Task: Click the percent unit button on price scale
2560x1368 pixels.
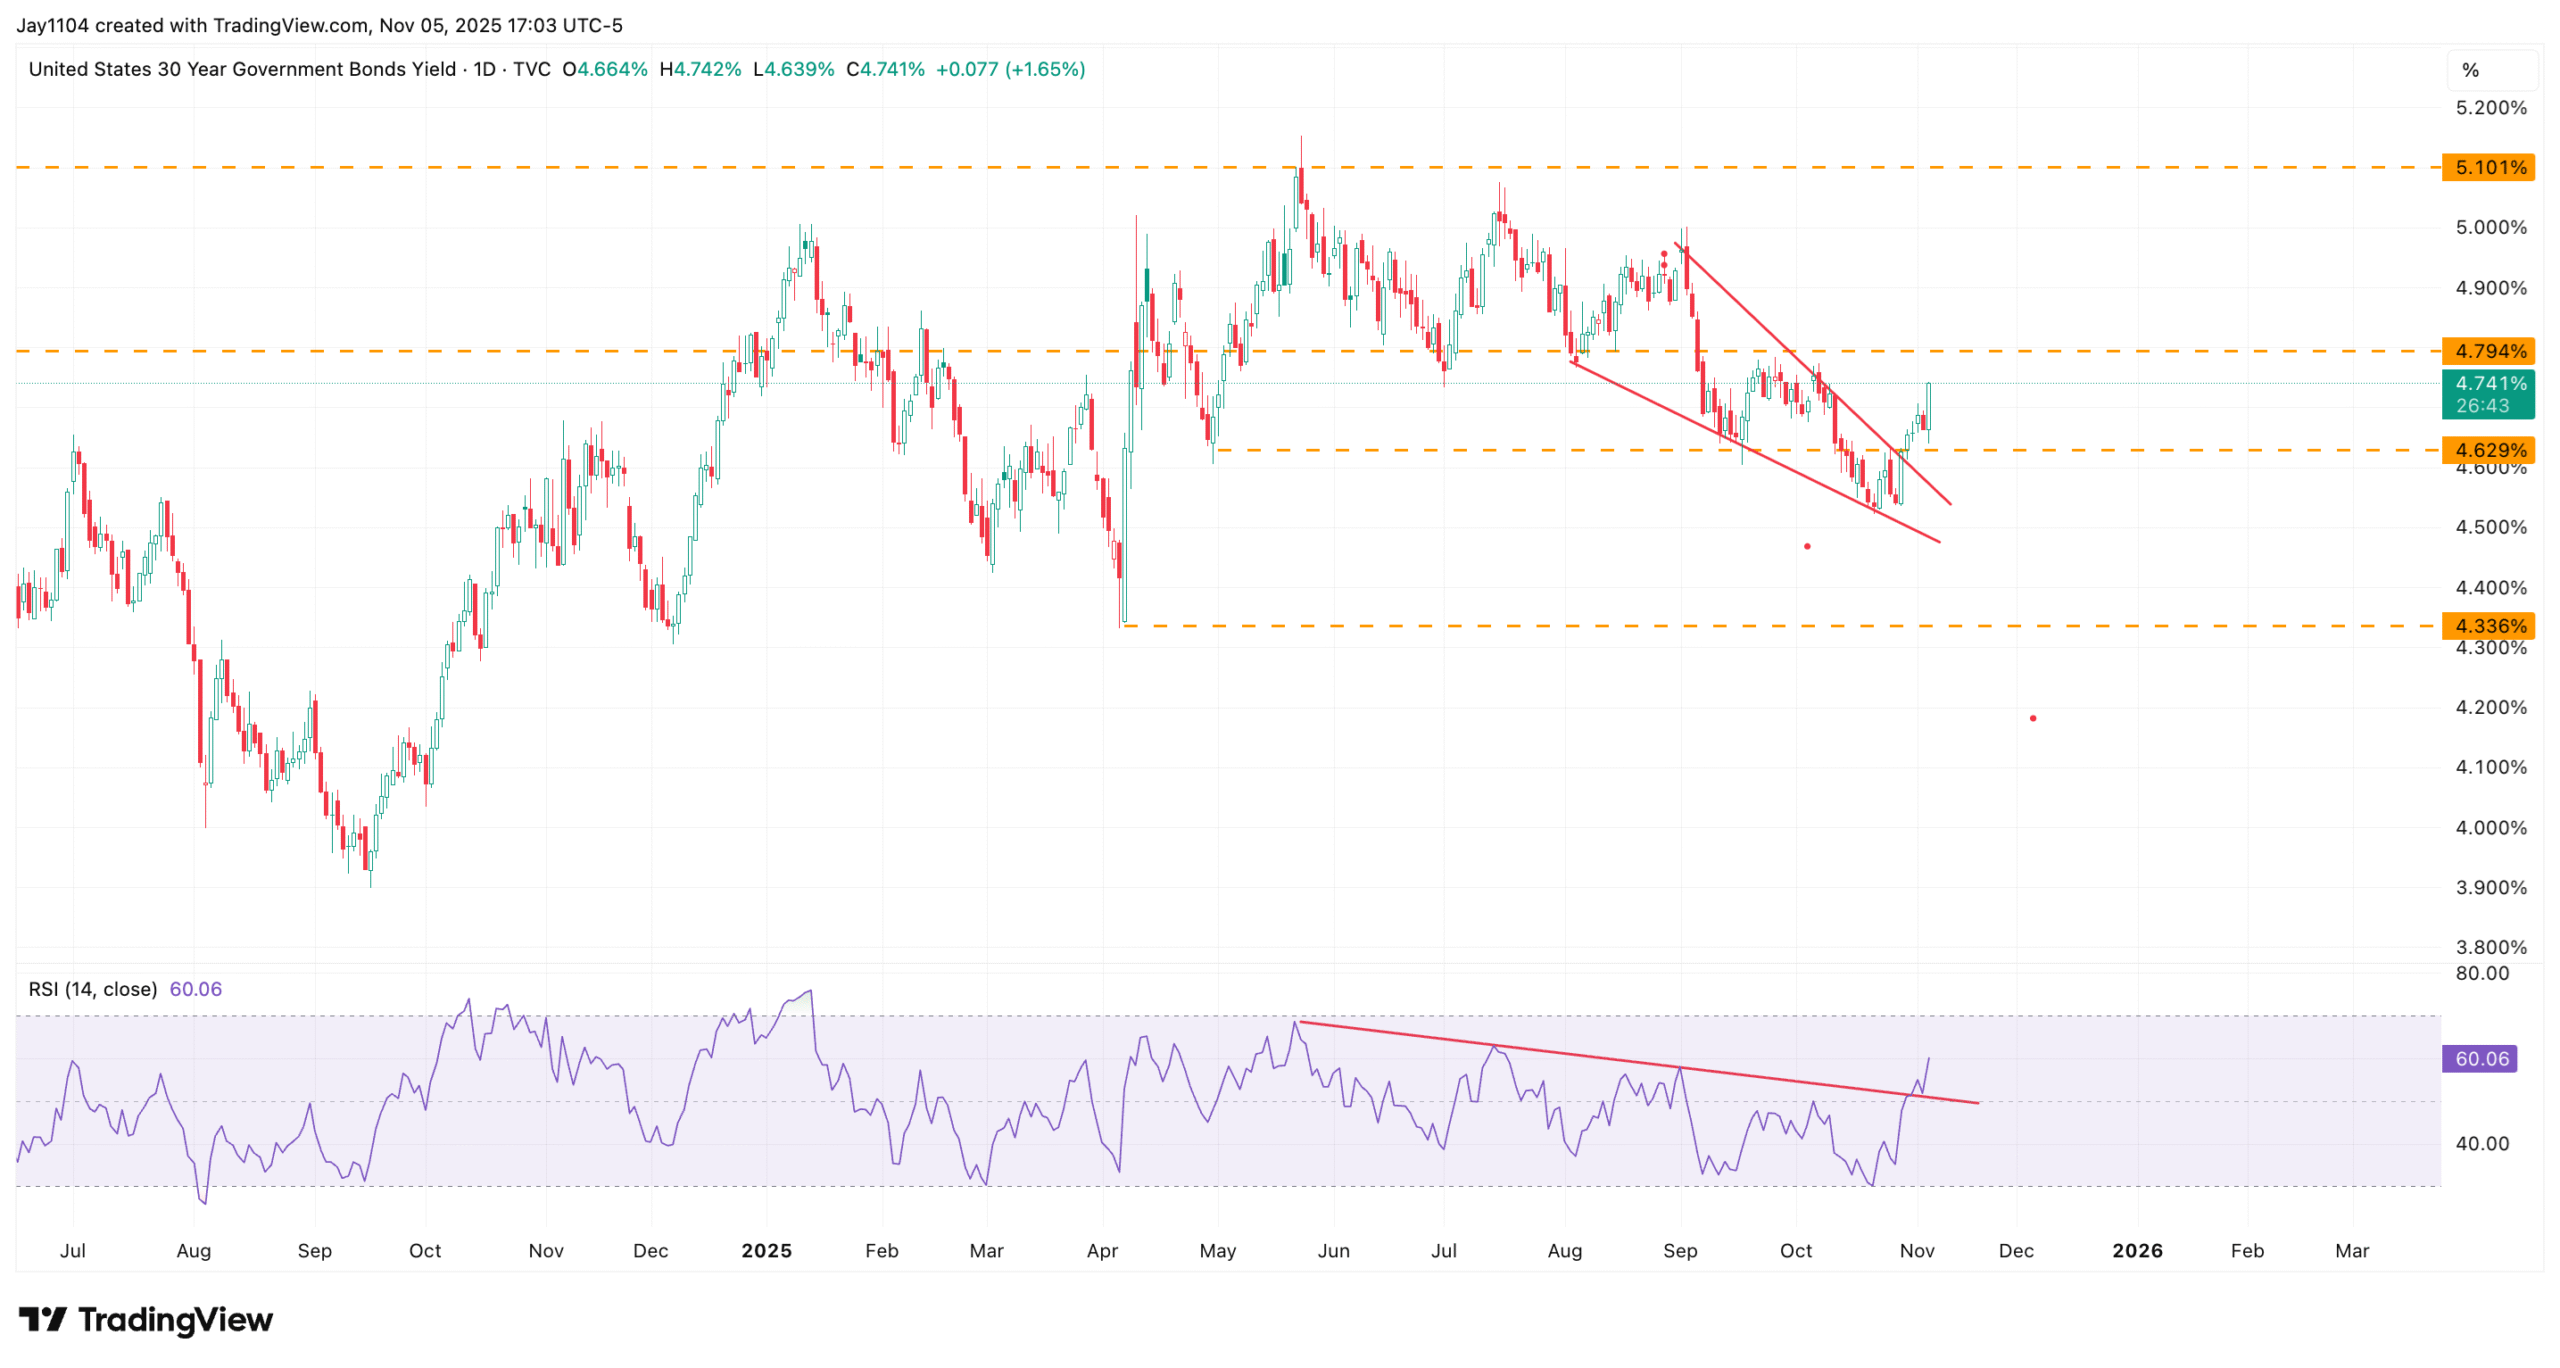Action: [x=2469, y=70]
